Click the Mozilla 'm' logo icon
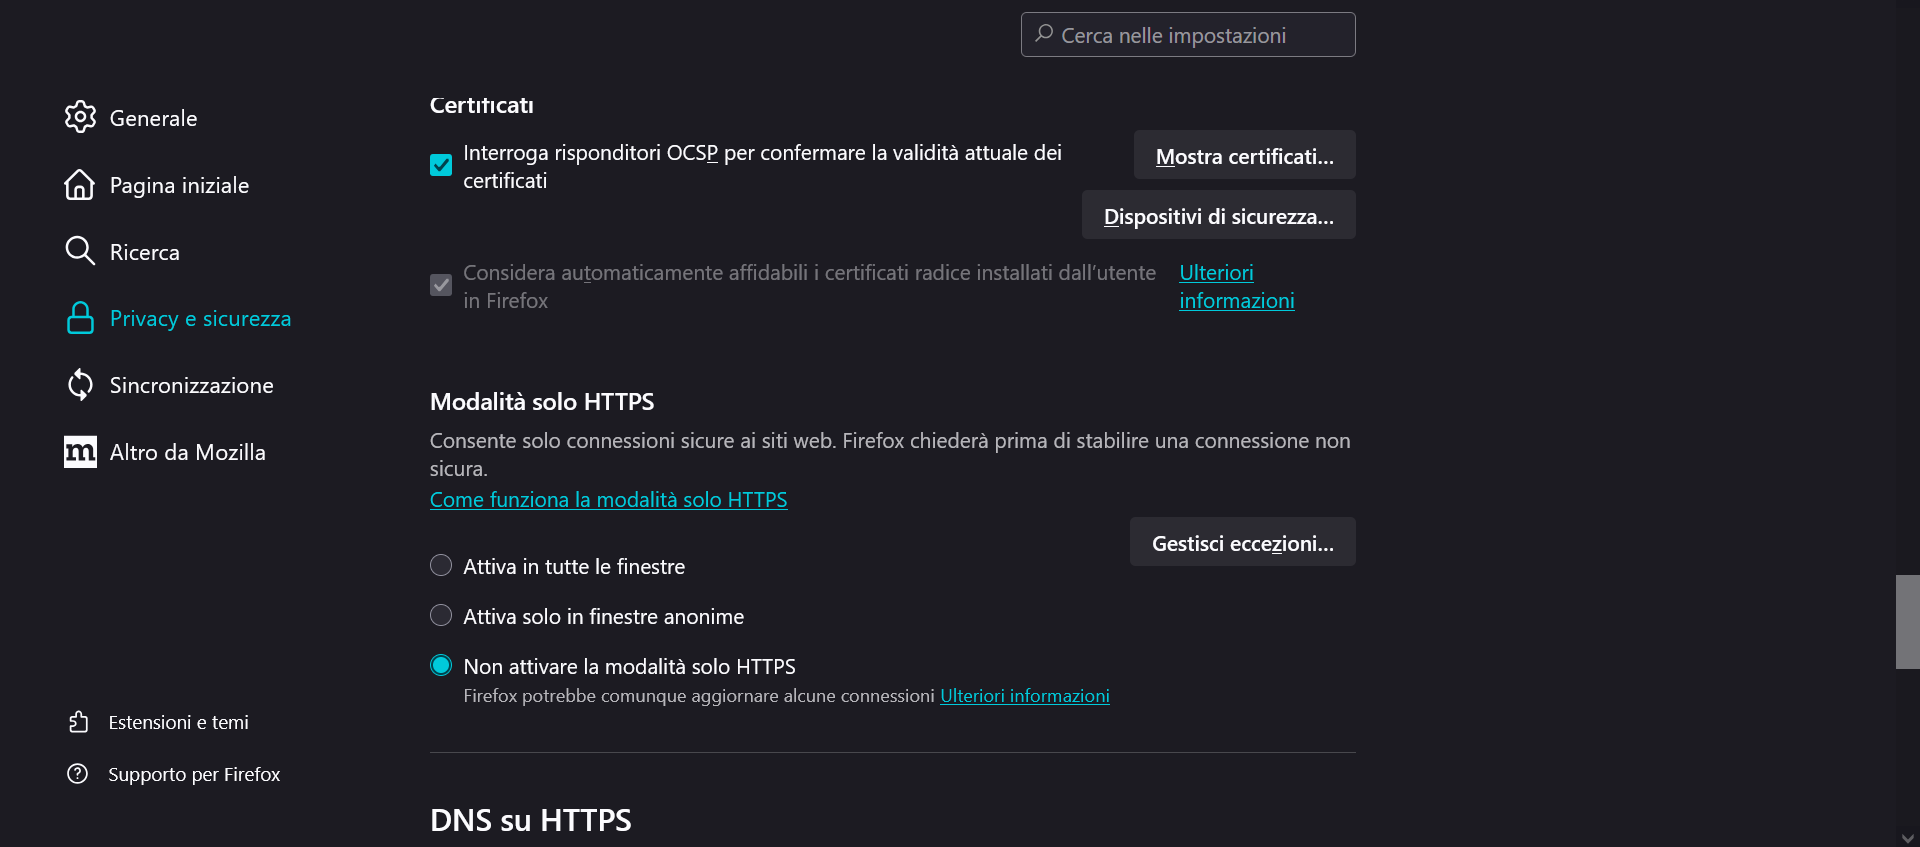This screenshot has height=847, width=1920. (80, 452)
